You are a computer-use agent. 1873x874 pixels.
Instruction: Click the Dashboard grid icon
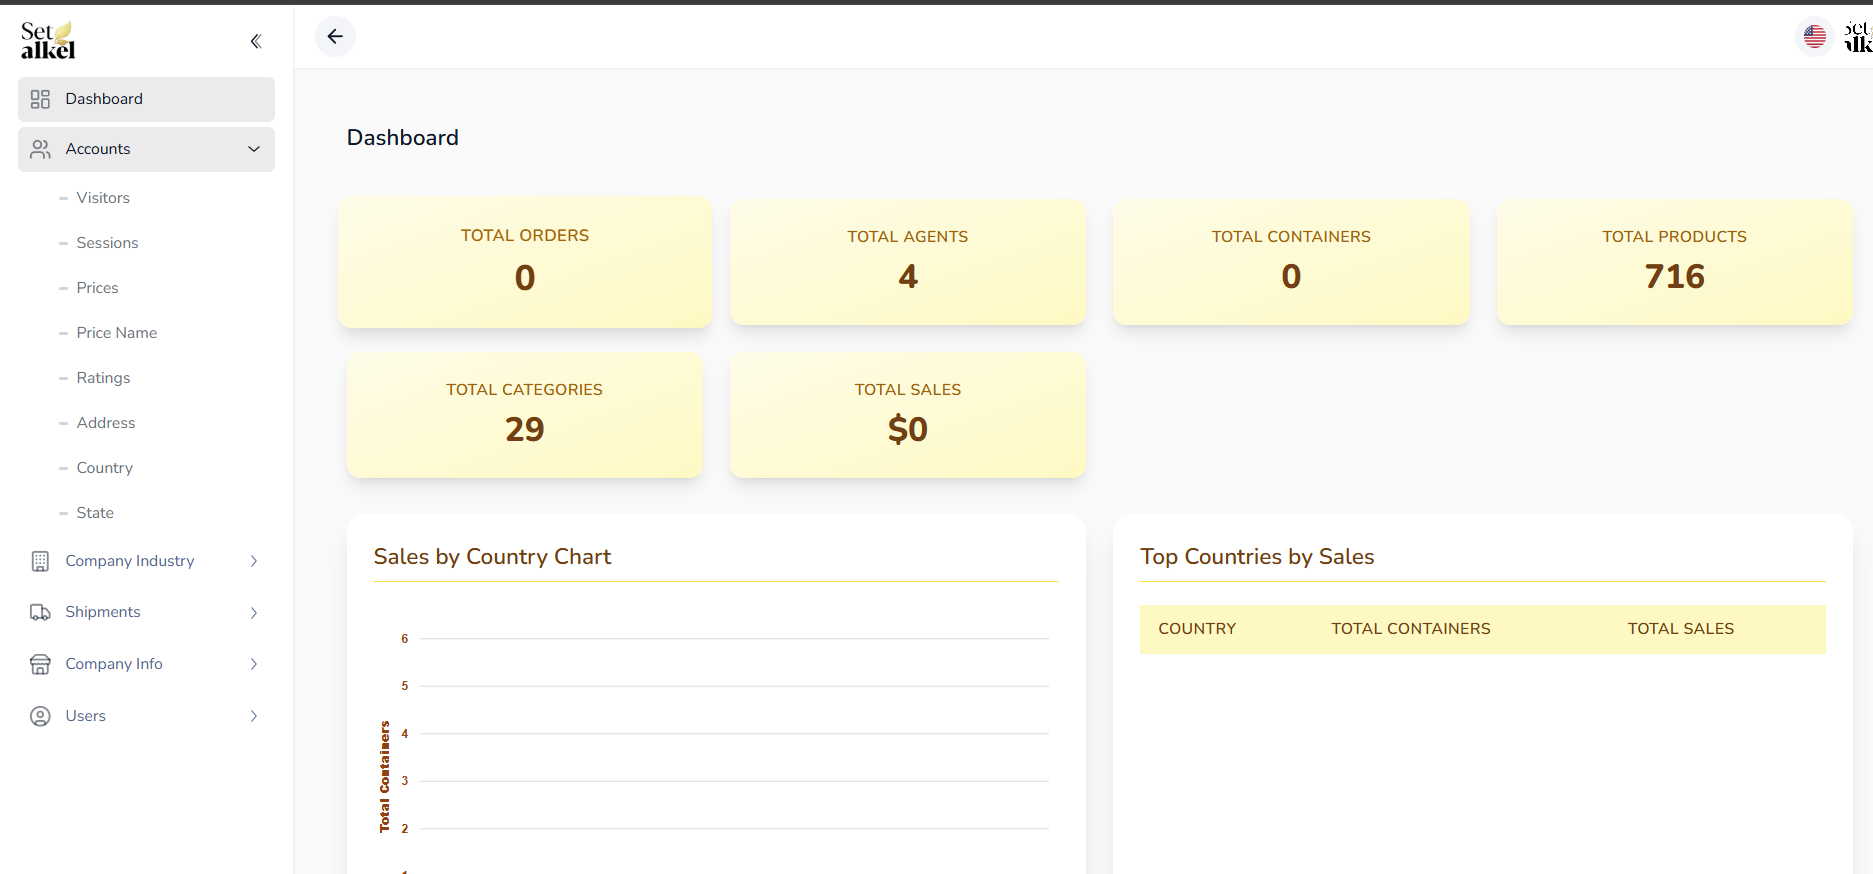click(x=40, y=99)
